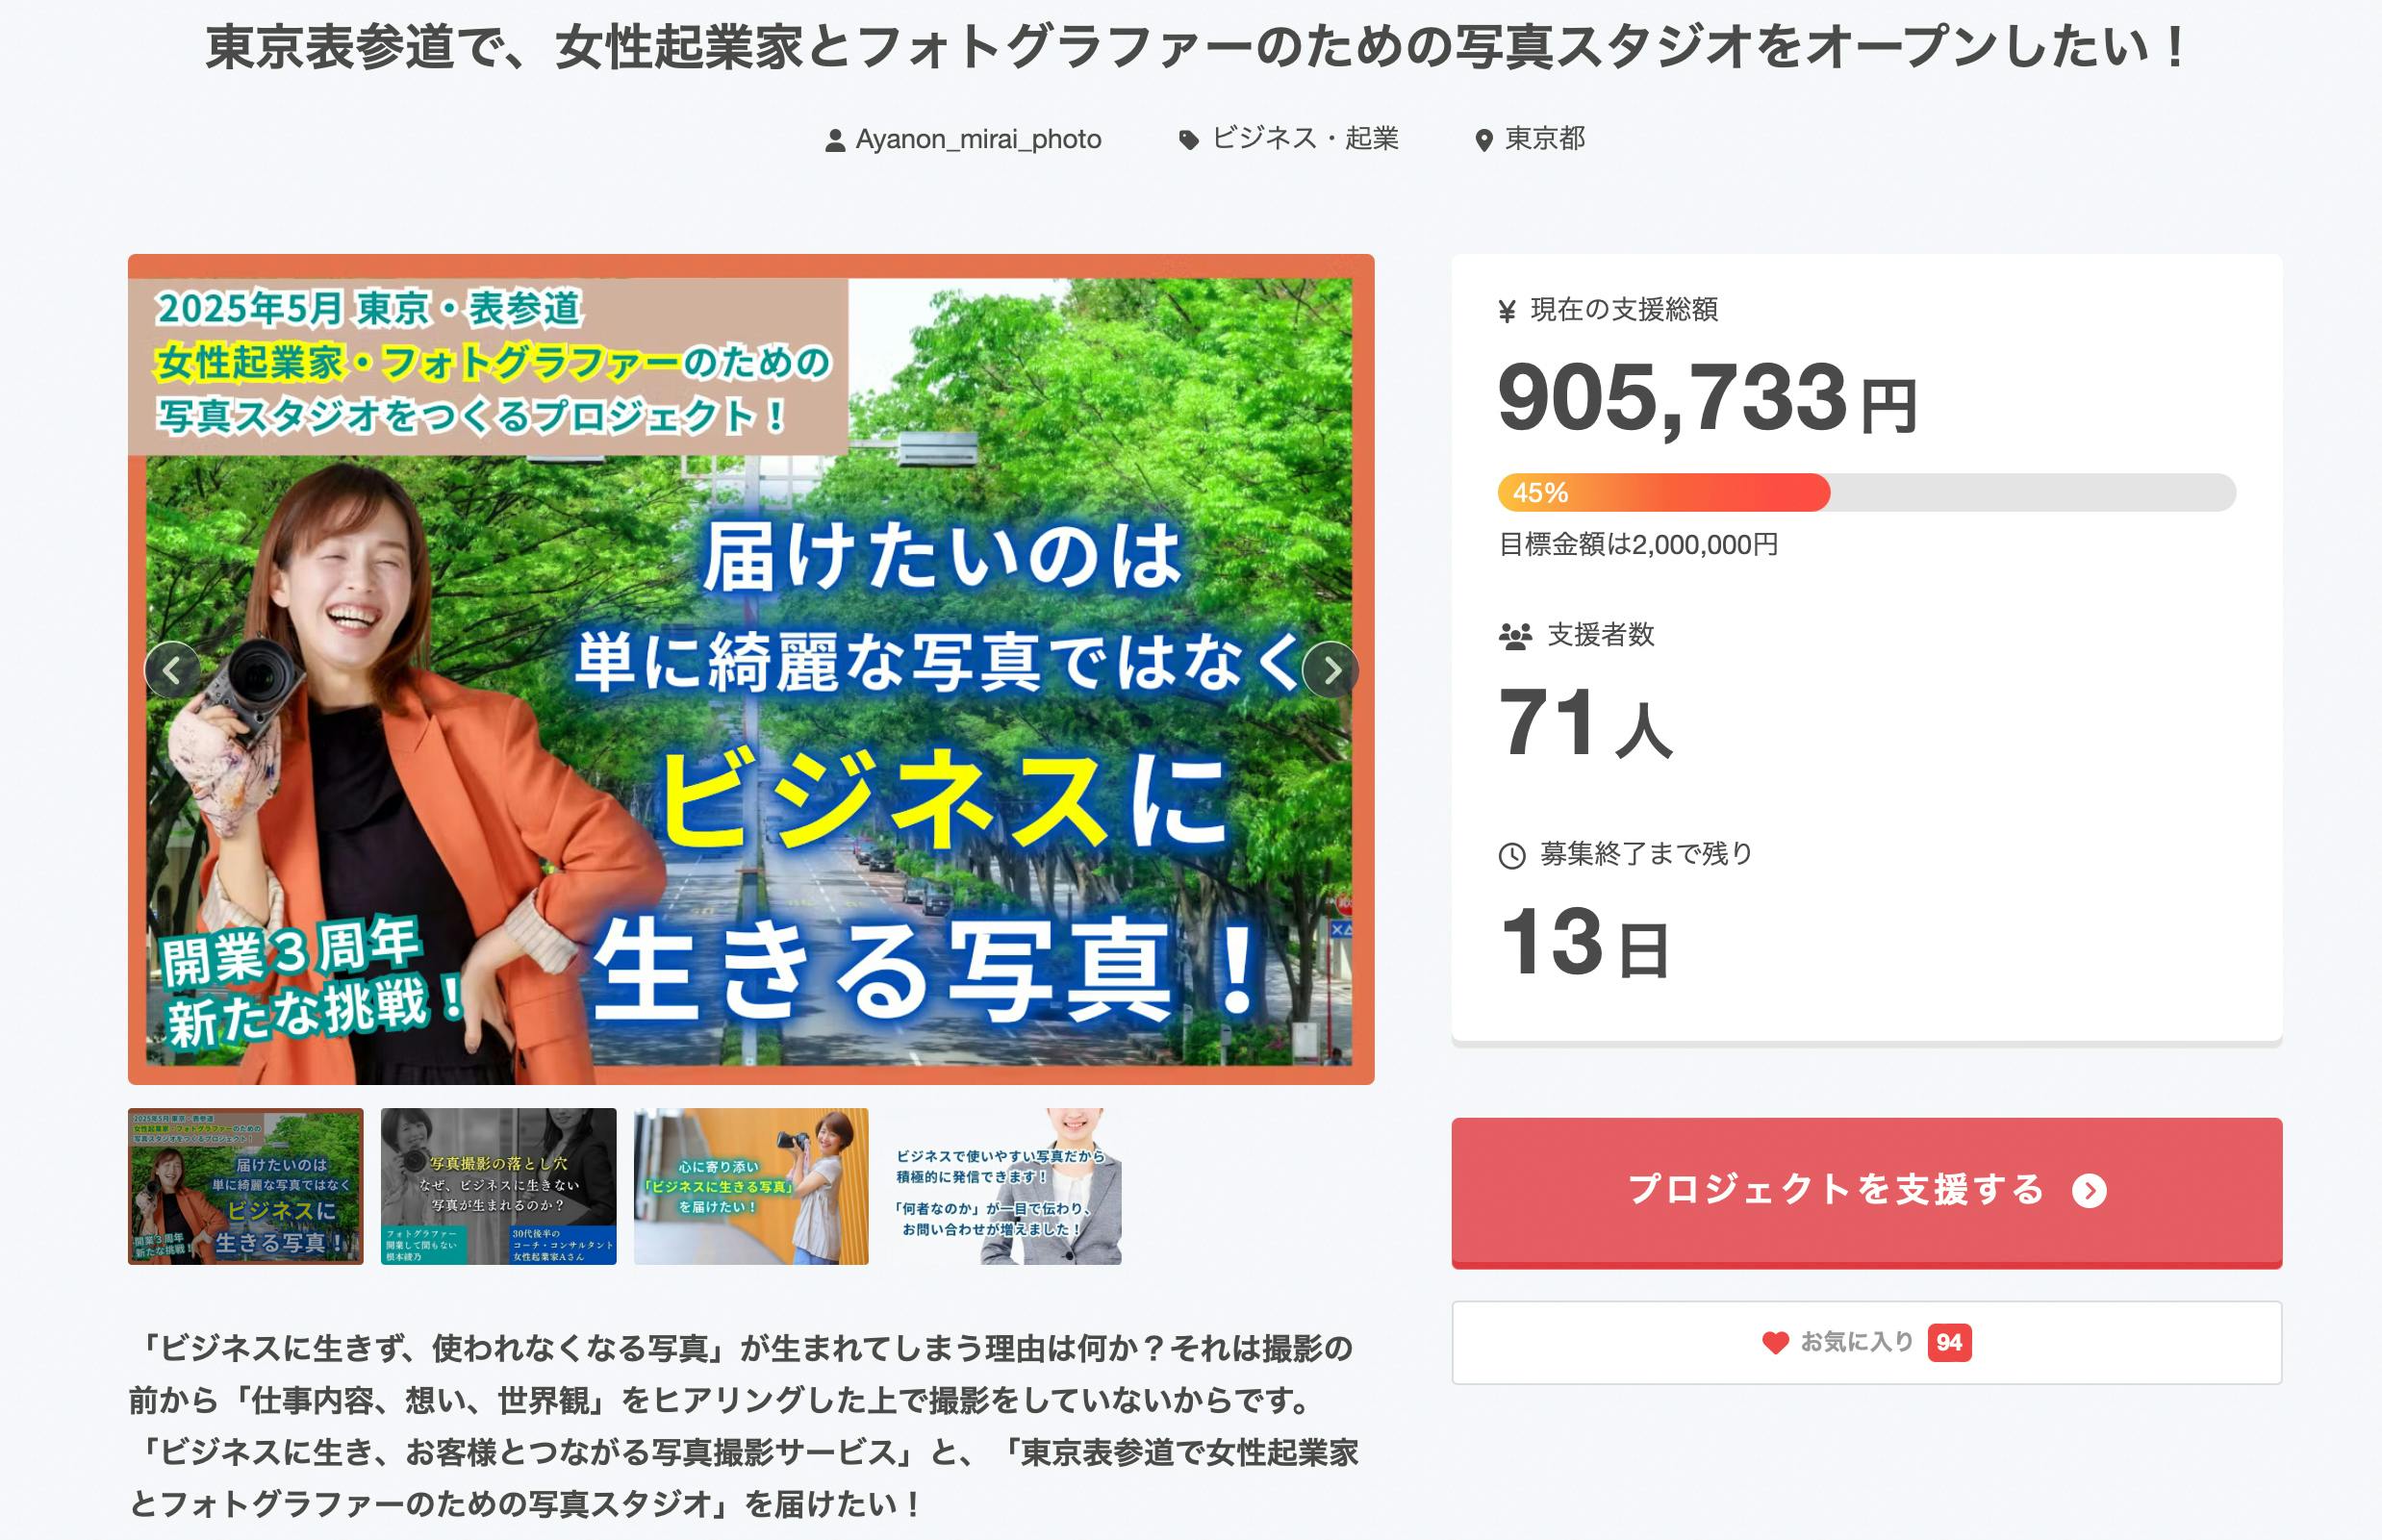Open the 東京都 location link

point(1545,138)
